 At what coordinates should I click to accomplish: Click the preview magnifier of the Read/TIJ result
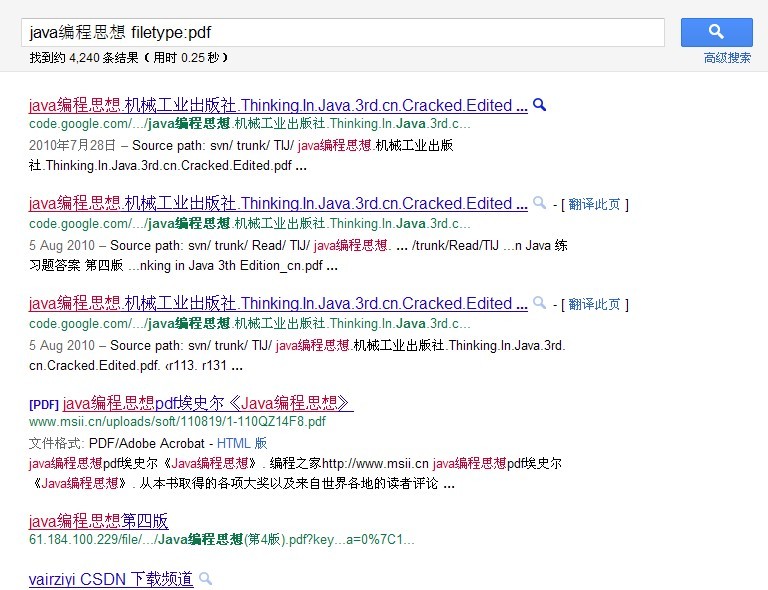[539, 203]
